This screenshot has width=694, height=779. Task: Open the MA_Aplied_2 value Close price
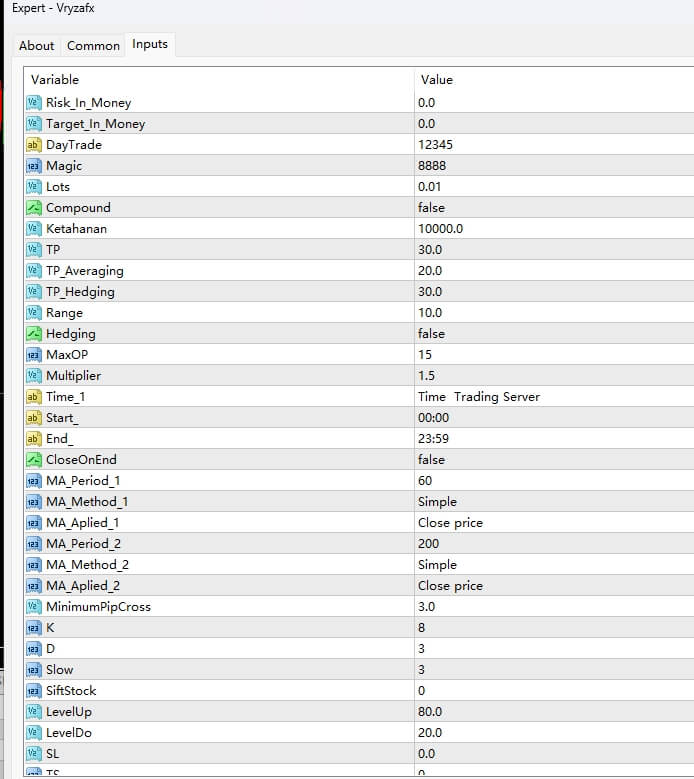pos(450,586)
